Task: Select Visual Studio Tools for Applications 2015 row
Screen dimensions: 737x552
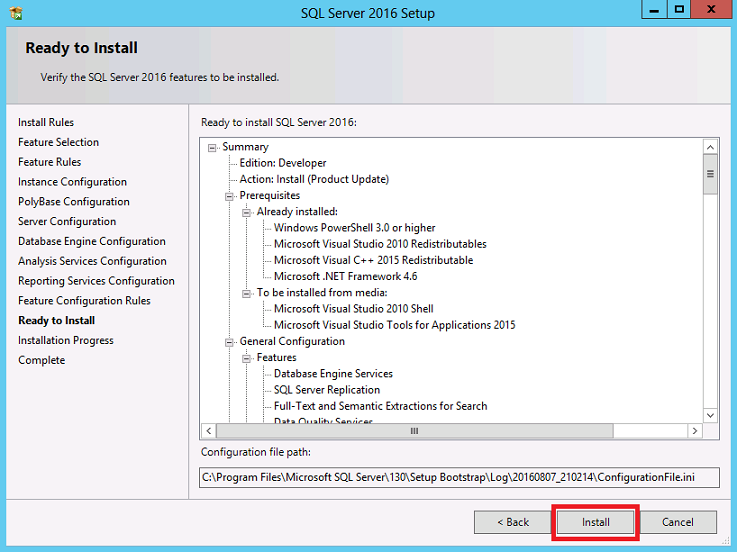Action: 394,325
